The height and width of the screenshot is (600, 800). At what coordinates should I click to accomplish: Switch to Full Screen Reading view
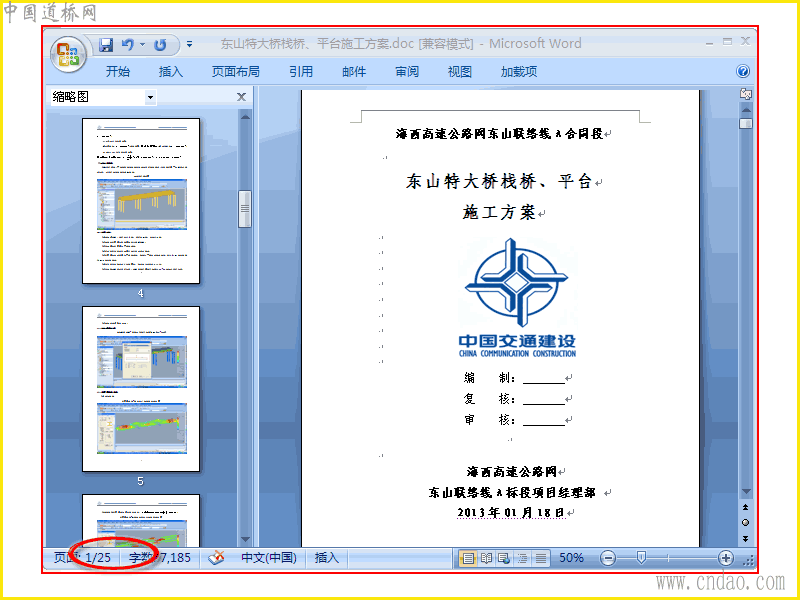point(486,558)
